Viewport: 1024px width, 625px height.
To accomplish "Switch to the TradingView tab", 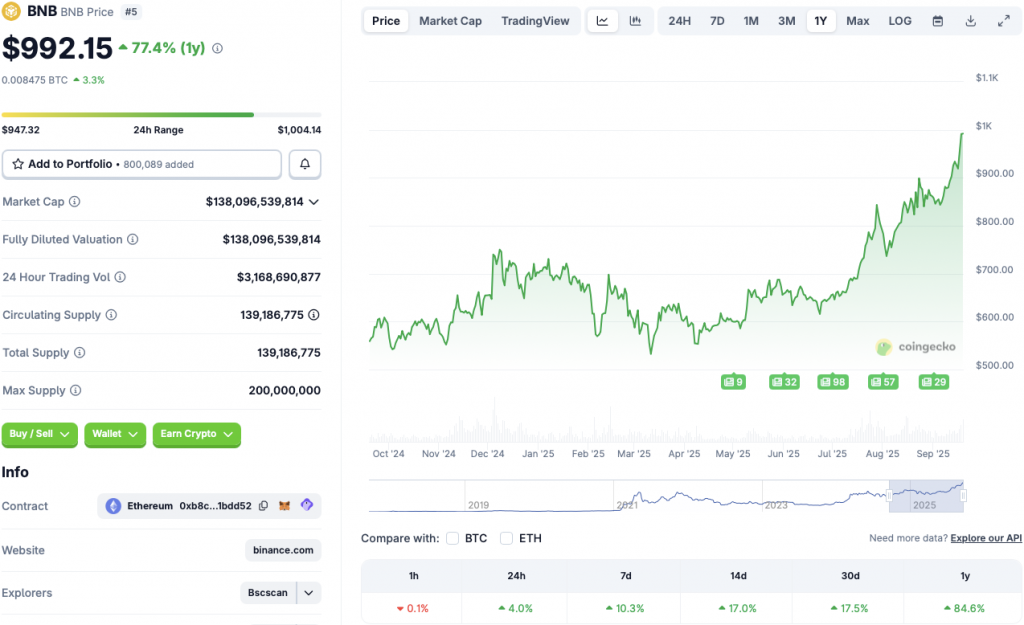I will (535, 21).
